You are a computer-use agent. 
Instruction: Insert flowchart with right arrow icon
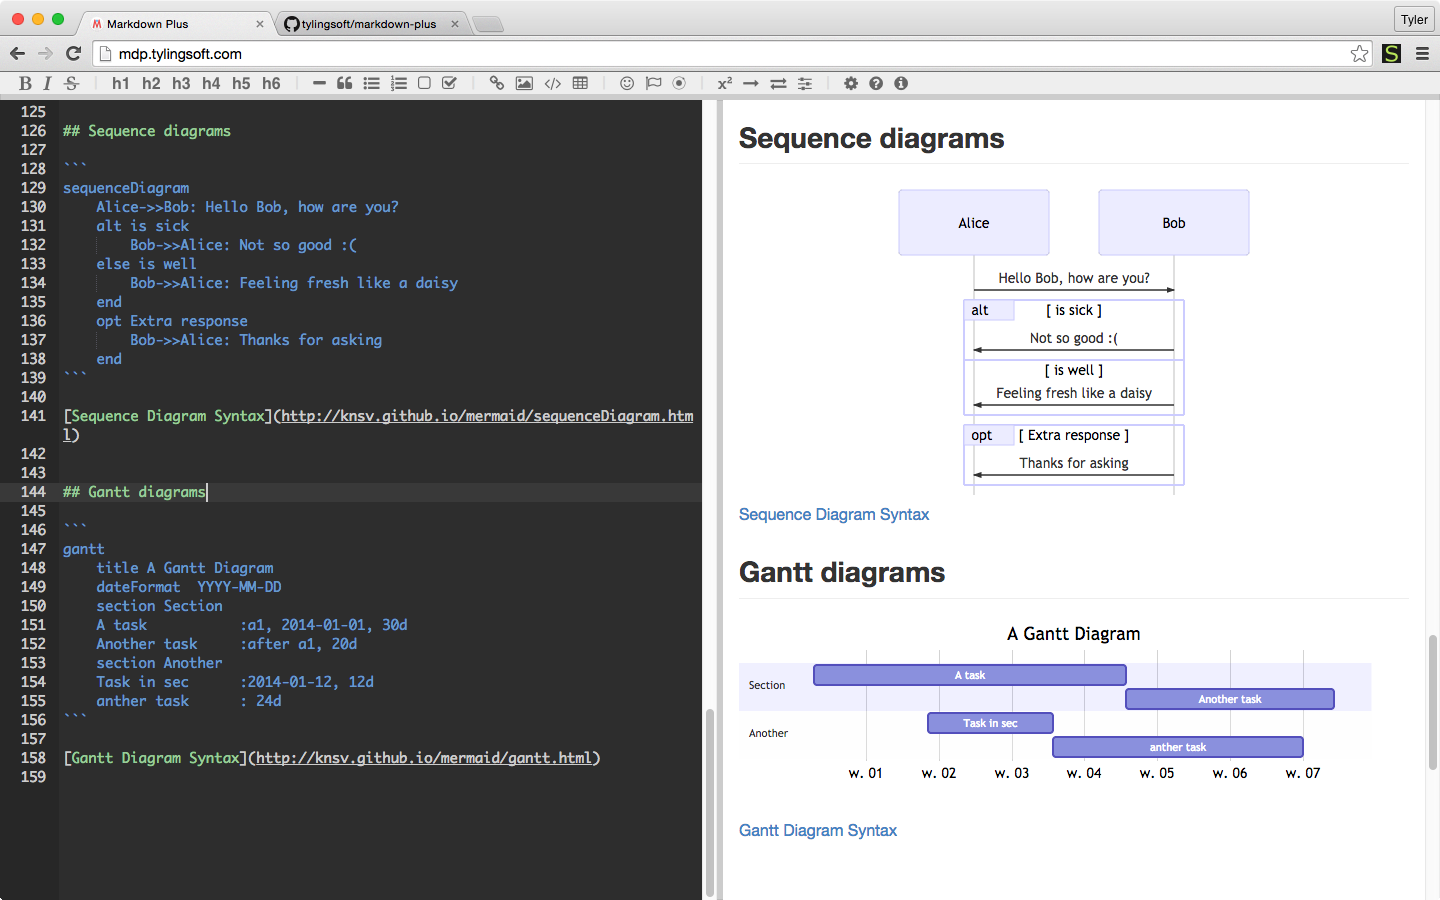point(751,84)
